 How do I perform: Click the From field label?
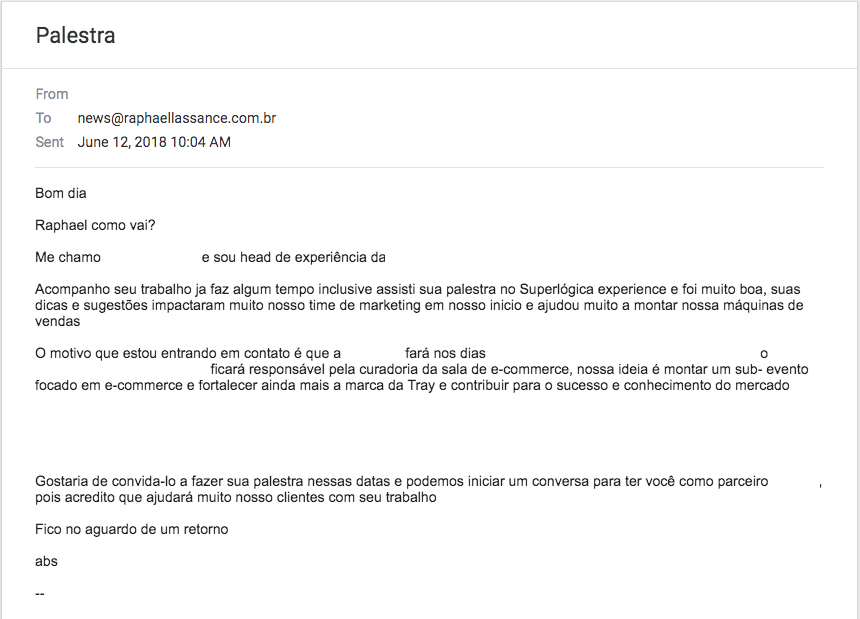click(52, 94)
